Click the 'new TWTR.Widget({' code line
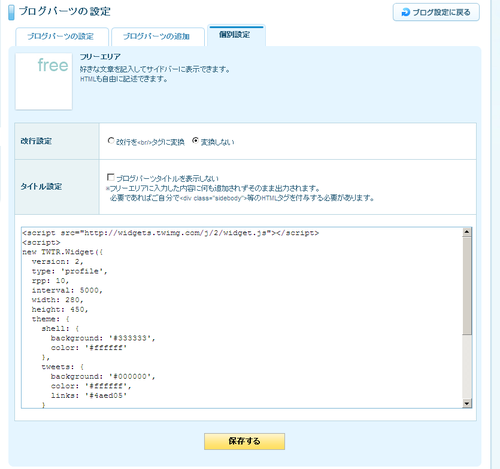 click(x=63, y=252)
